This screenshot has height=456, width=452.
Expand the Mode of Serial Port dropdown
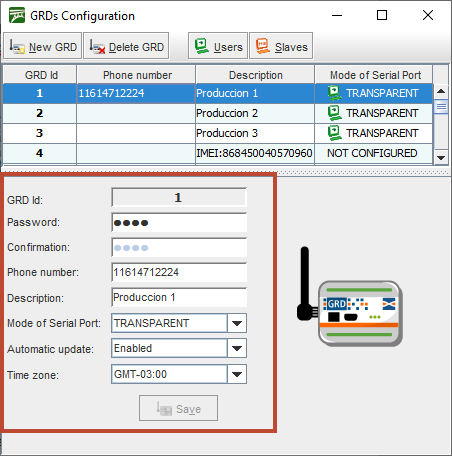237,323
